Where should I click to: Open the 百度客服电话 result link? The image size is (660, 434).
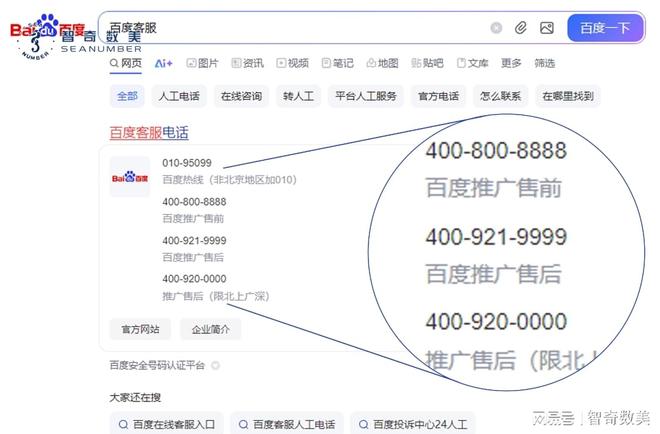[x=148, y=133]
